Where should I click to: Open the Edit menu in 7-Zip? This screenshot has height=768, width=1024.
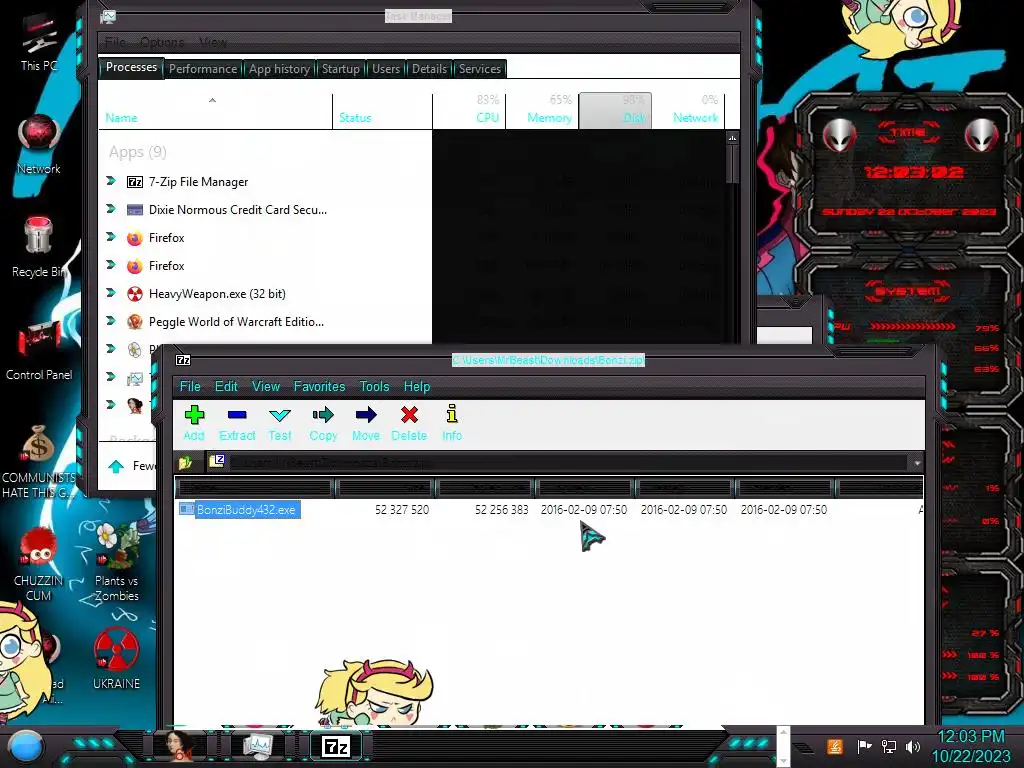[x=226, y=386]
